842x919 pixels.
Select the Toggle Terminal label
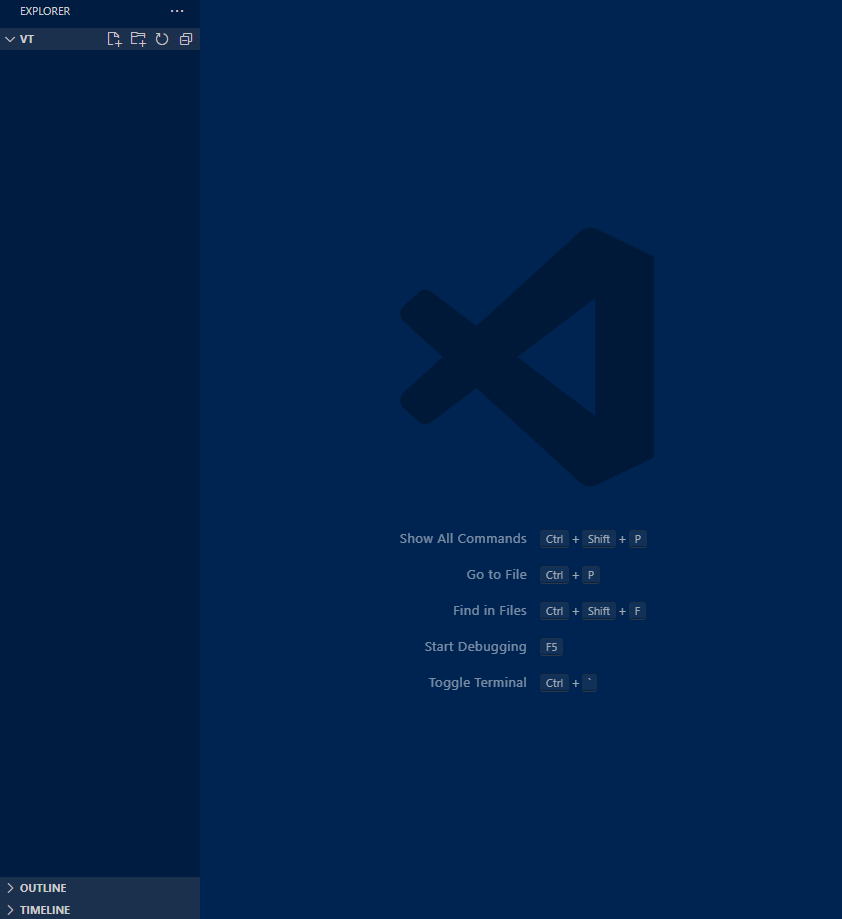click(x=478, y=683)
